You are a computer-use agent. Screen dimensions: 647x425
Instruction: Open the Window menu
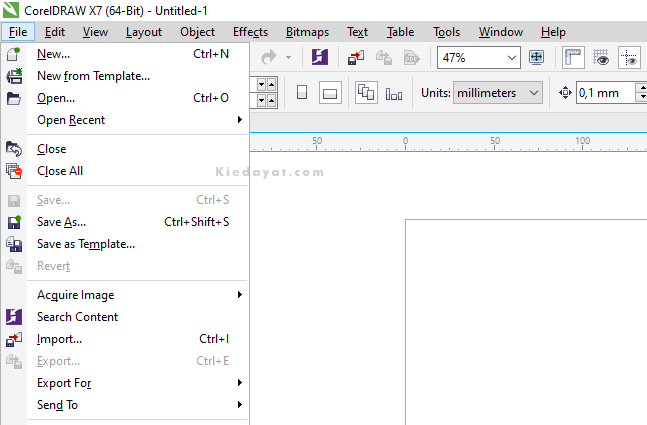point(501,32)
